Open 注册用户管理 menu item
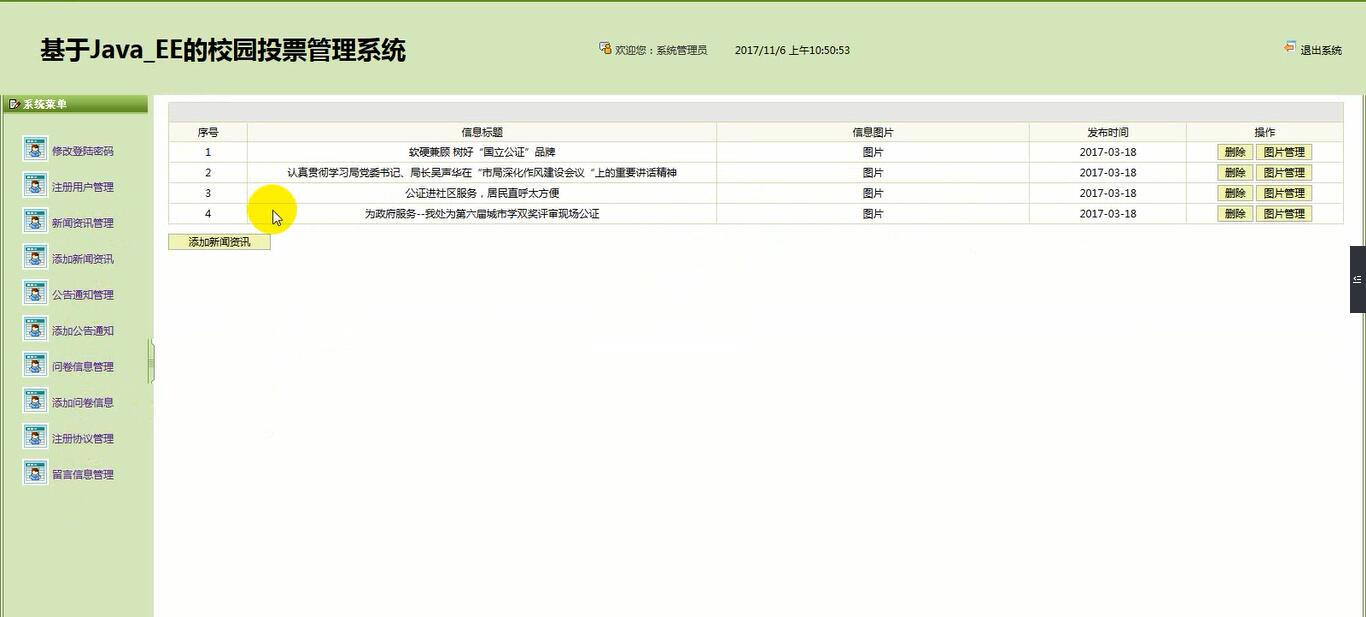 point(83,187)
